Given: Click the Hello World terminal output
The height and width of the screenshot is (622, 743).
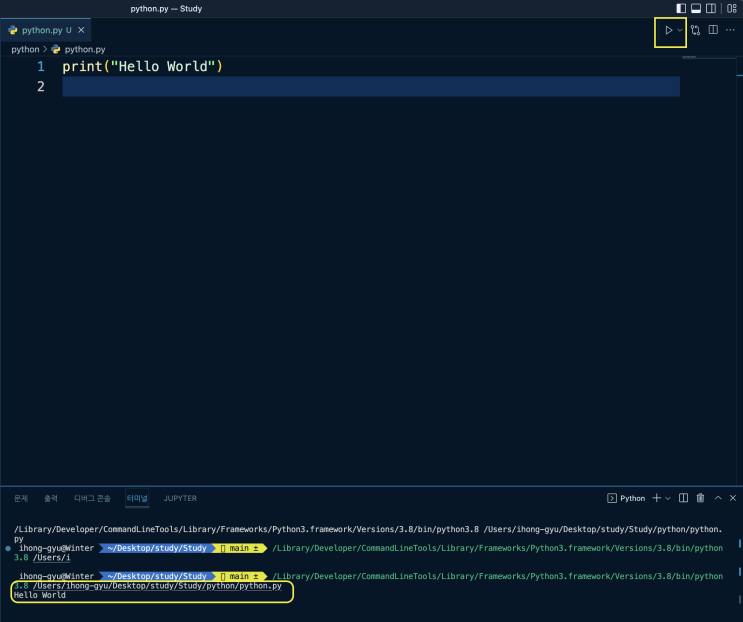Looking at the screenshot, I should (40, 595).
